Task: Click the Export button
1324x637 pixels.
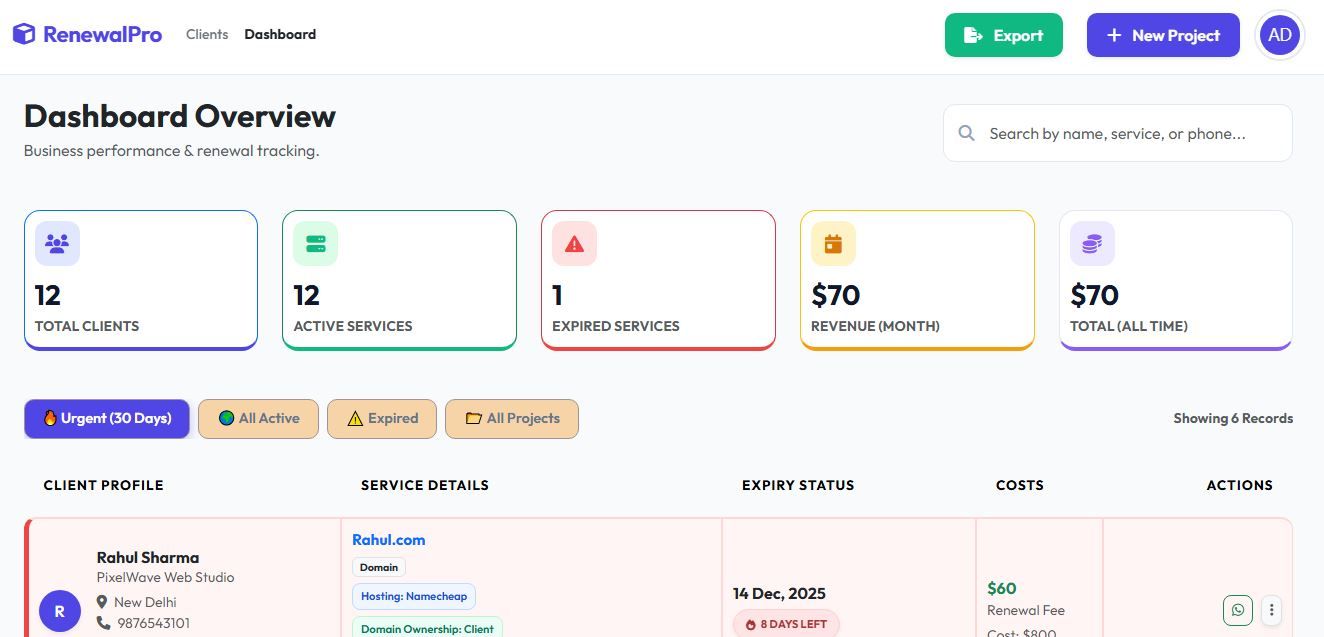Action: pos(1004,35)
